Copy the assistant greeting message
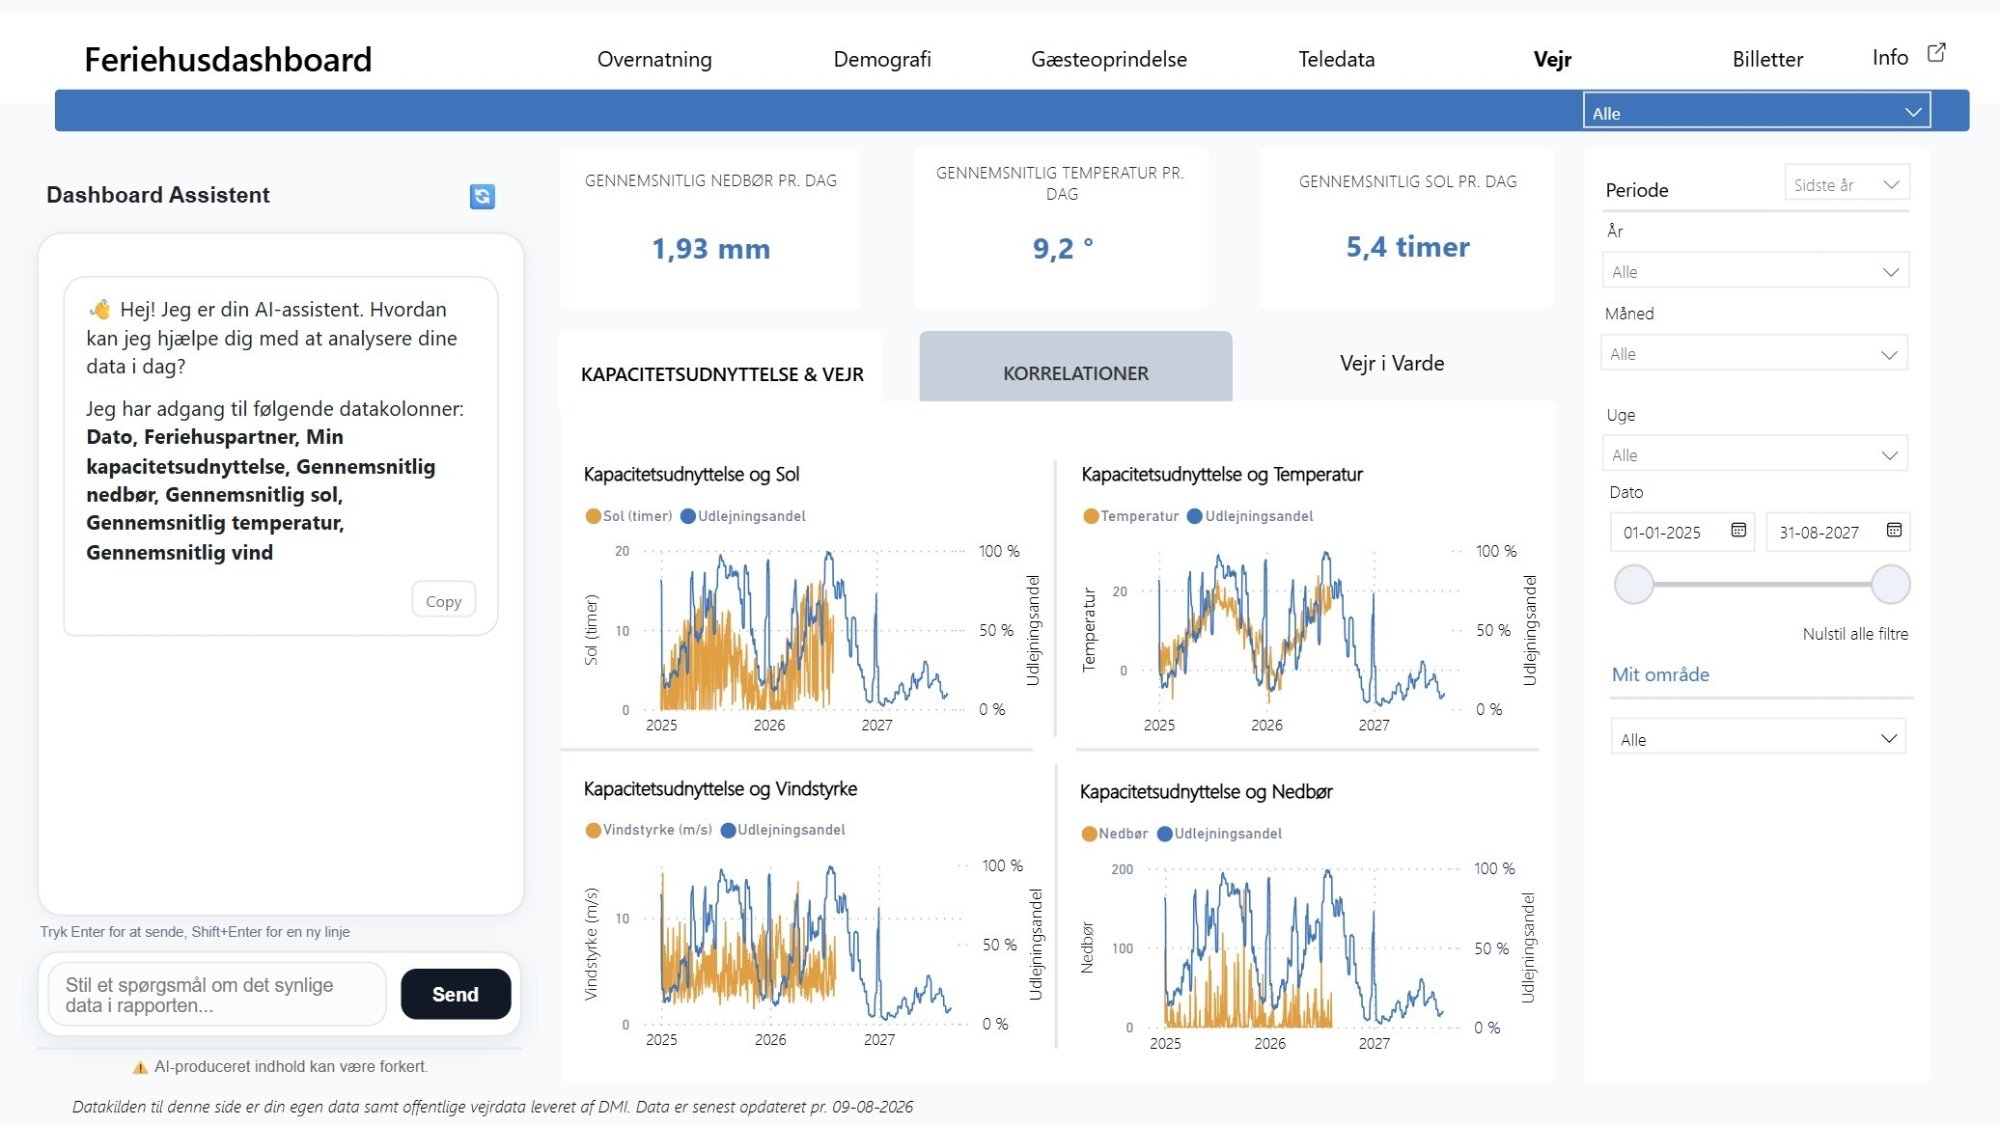 [443, 601]
